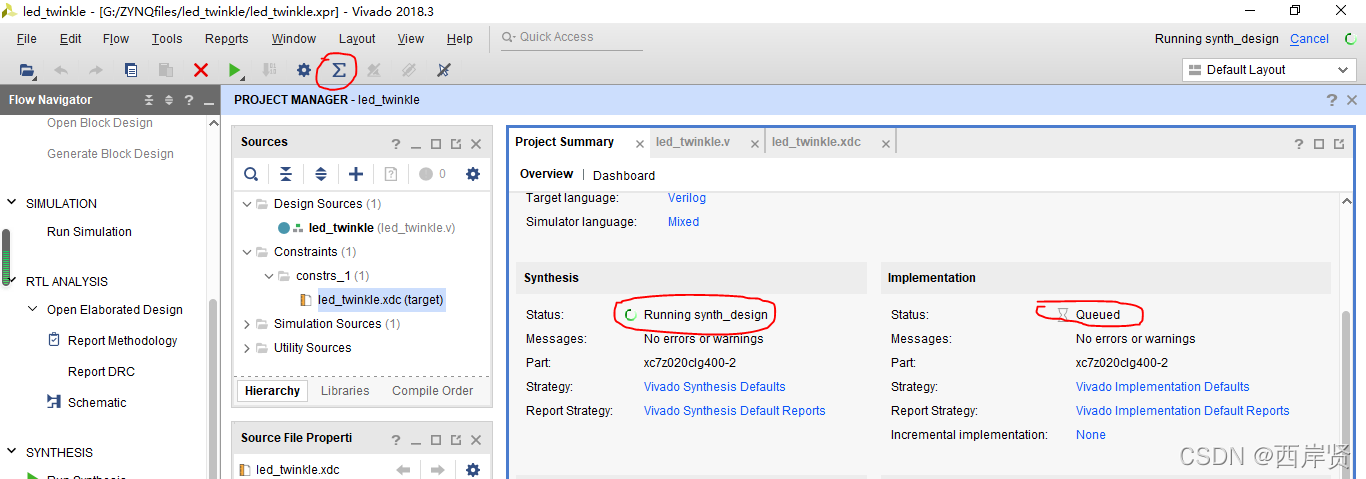
Task: Float the Project Summary window
Action: click(1339, 144)
